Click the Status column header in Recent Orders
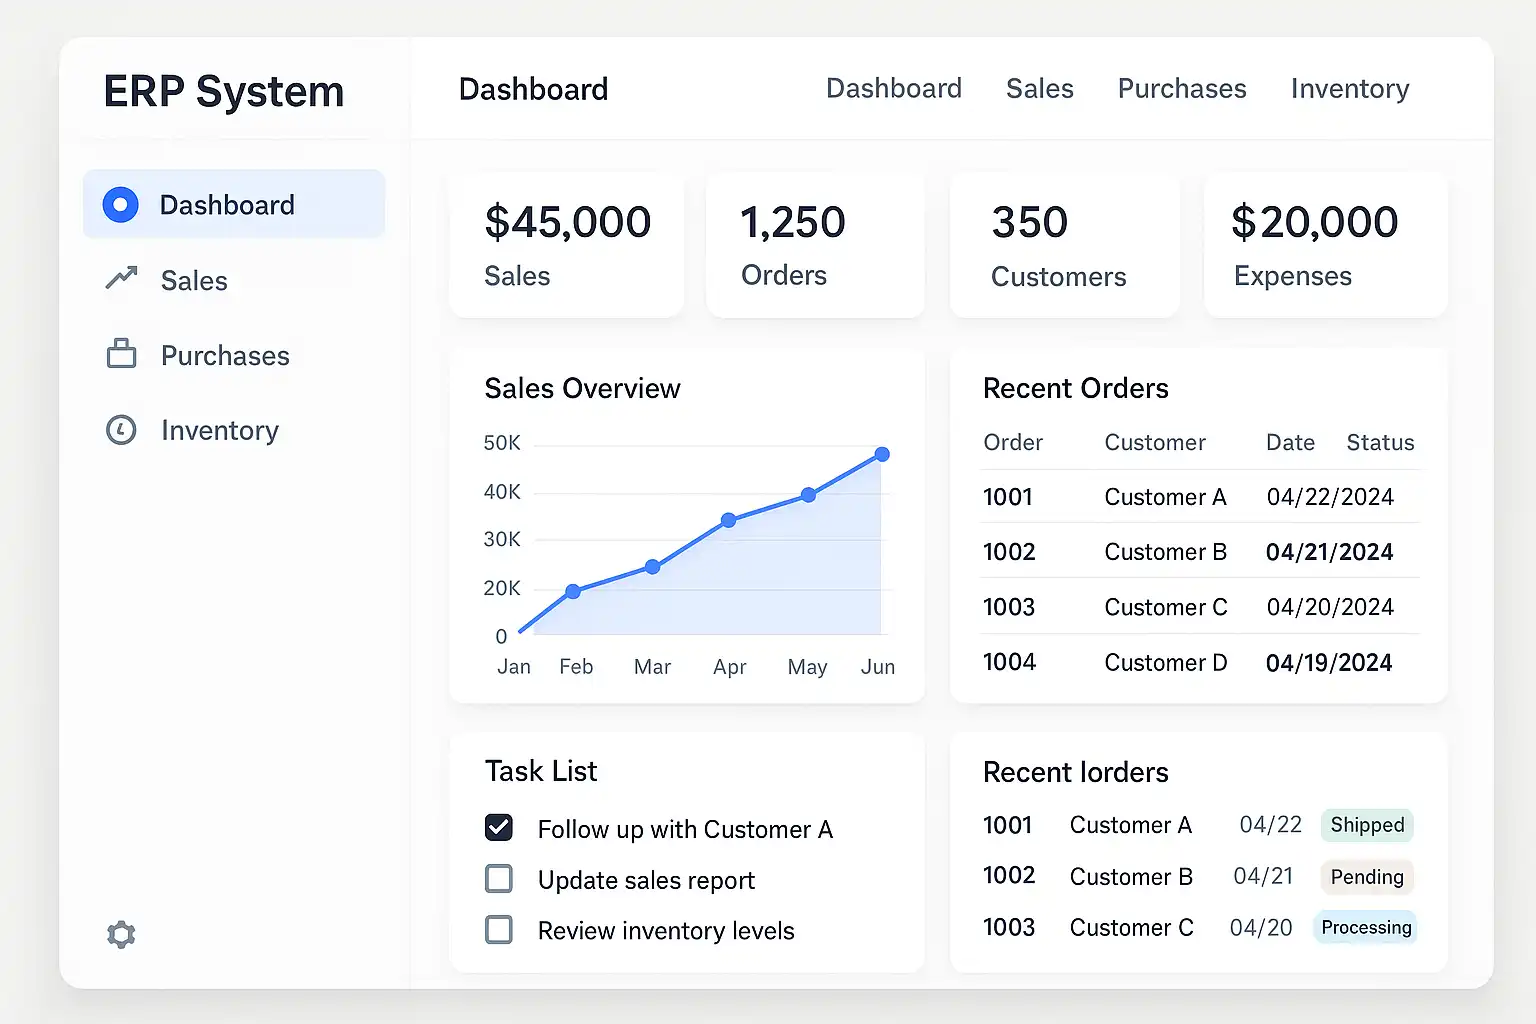This screenshot has width=1536, height=1024. pos(1380,442)
